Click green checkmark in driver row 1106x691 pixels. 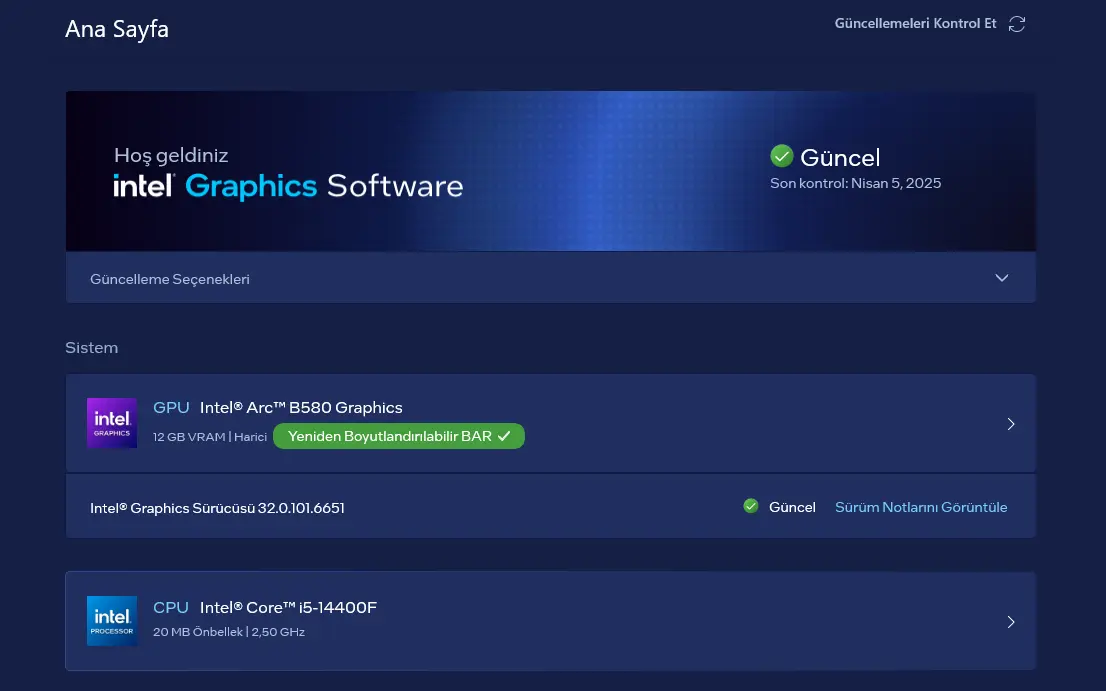[x=750, y=506]
